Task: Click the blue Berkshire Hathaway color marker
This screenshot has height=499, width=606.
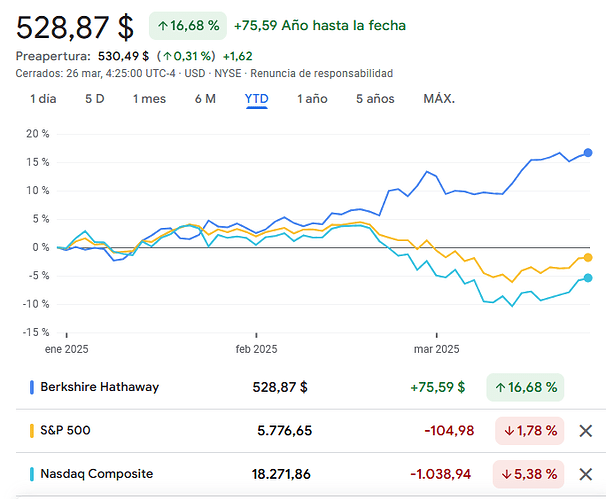Action: [x=33, y=387]
